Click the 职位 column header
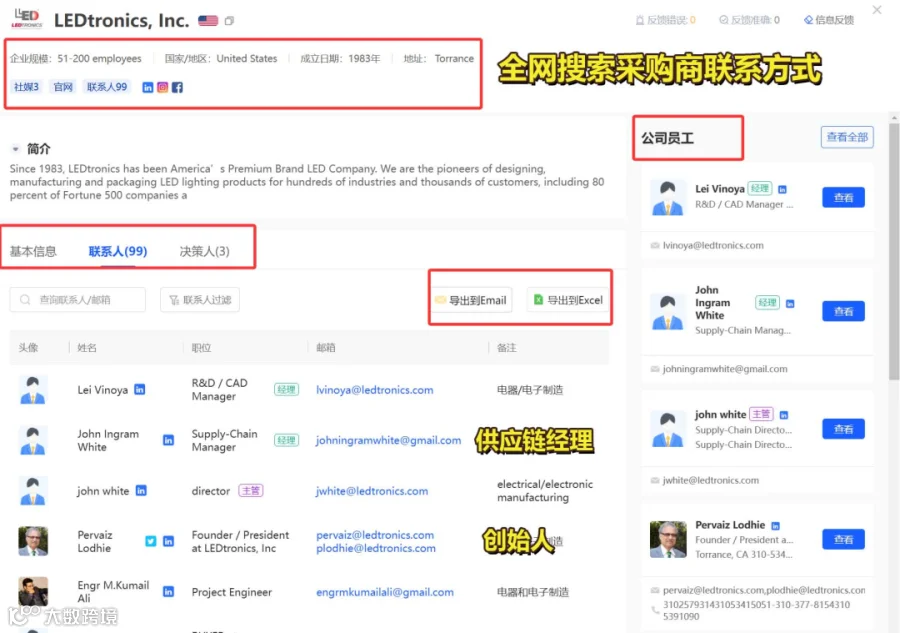The height and width of the screenshot is (633, 900). point(201,347)
